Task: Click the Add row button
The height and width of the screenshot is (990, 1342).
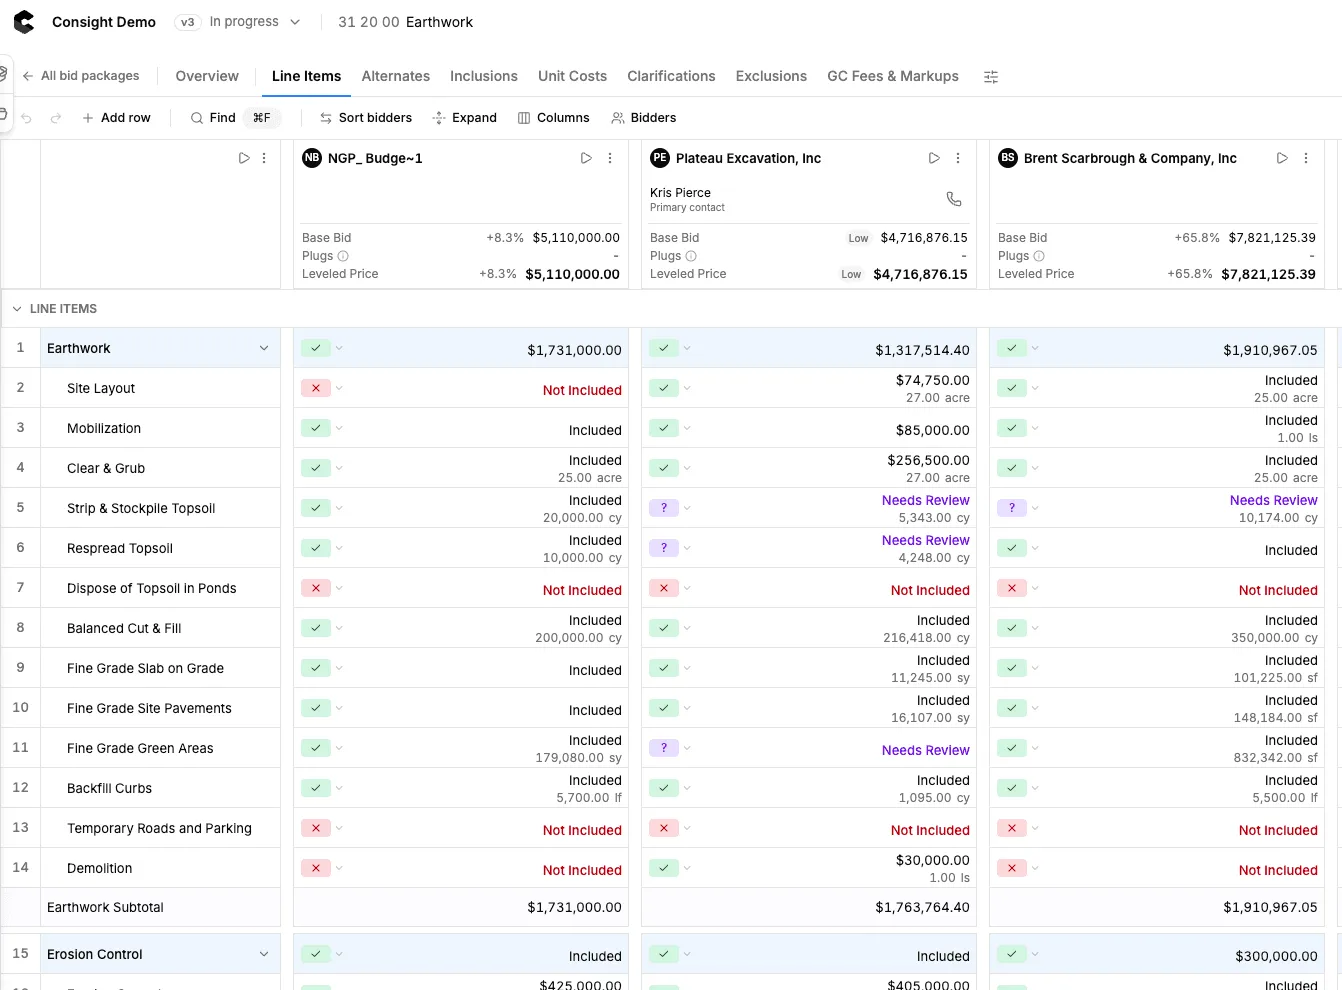Action: 116,118
